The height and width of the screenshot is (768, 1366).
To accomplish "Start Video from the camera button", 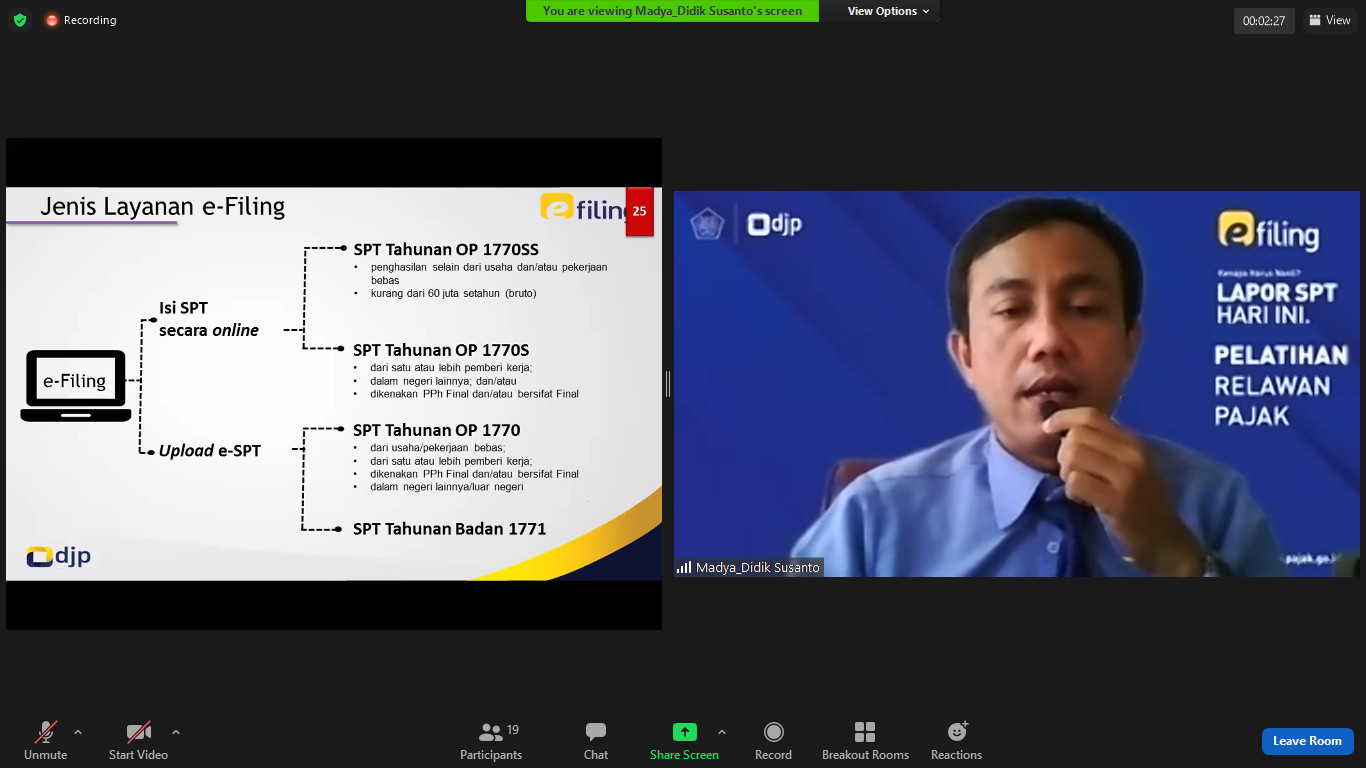I will [138, 741].
